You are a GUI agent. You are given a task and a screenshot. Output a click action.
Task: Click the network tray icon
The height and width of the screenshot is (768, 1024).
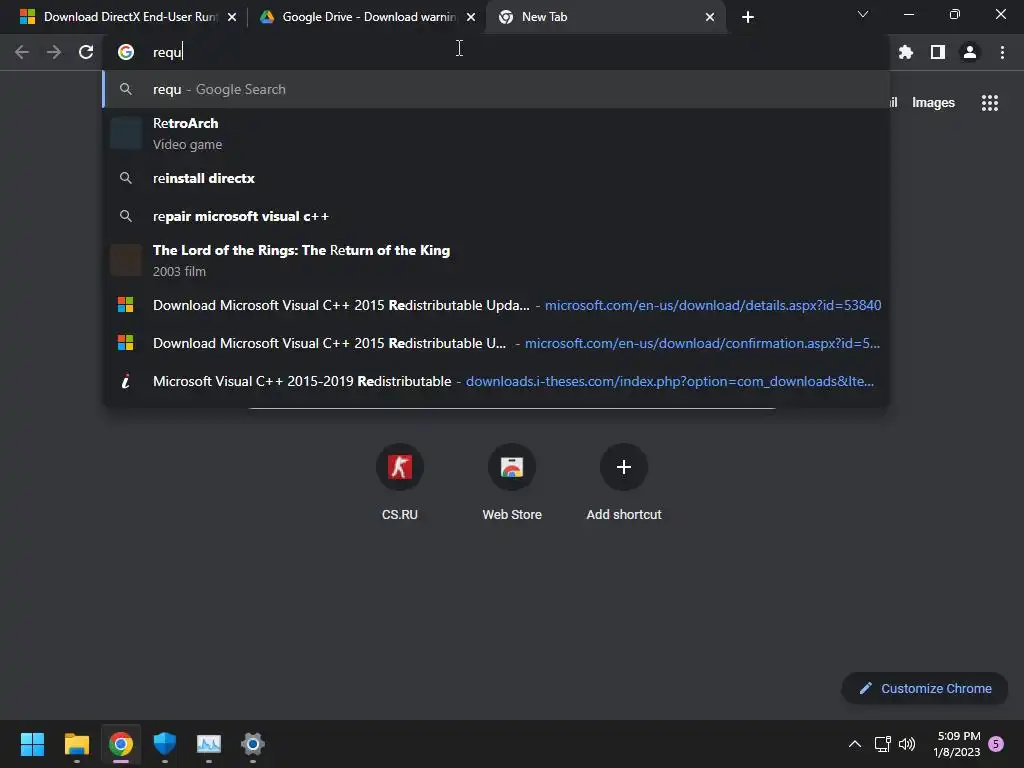(883, 744)
